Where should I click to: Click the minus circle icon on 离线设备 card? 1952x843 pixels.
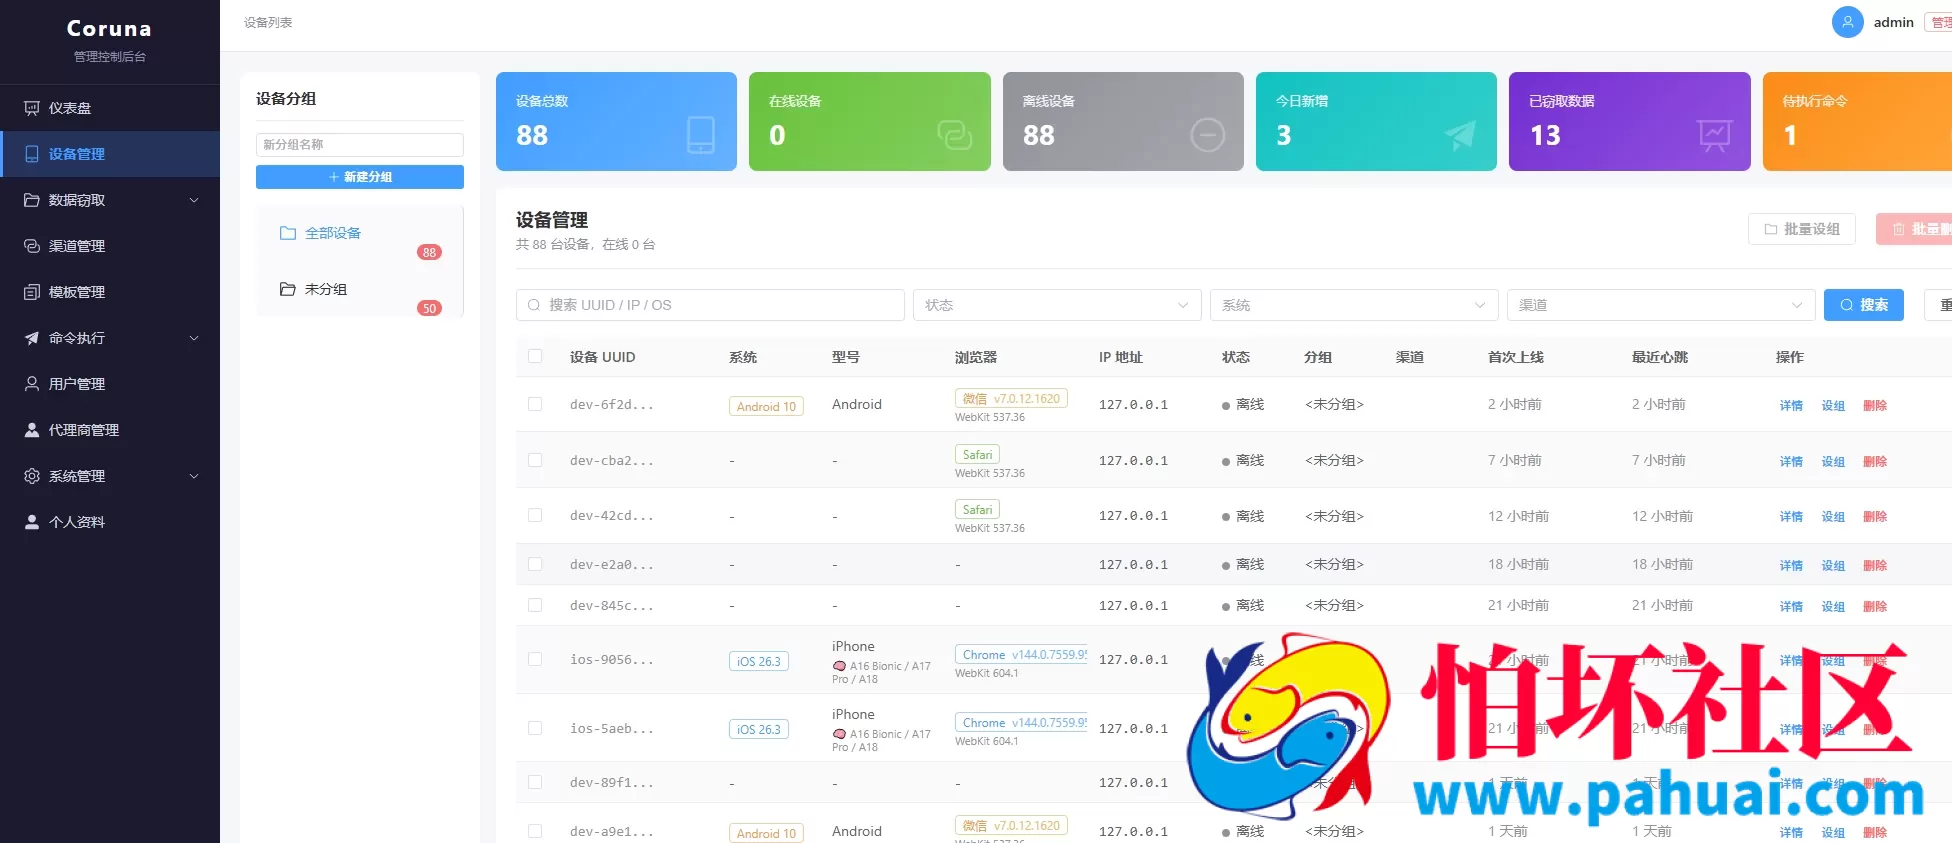coord(1207,135)
